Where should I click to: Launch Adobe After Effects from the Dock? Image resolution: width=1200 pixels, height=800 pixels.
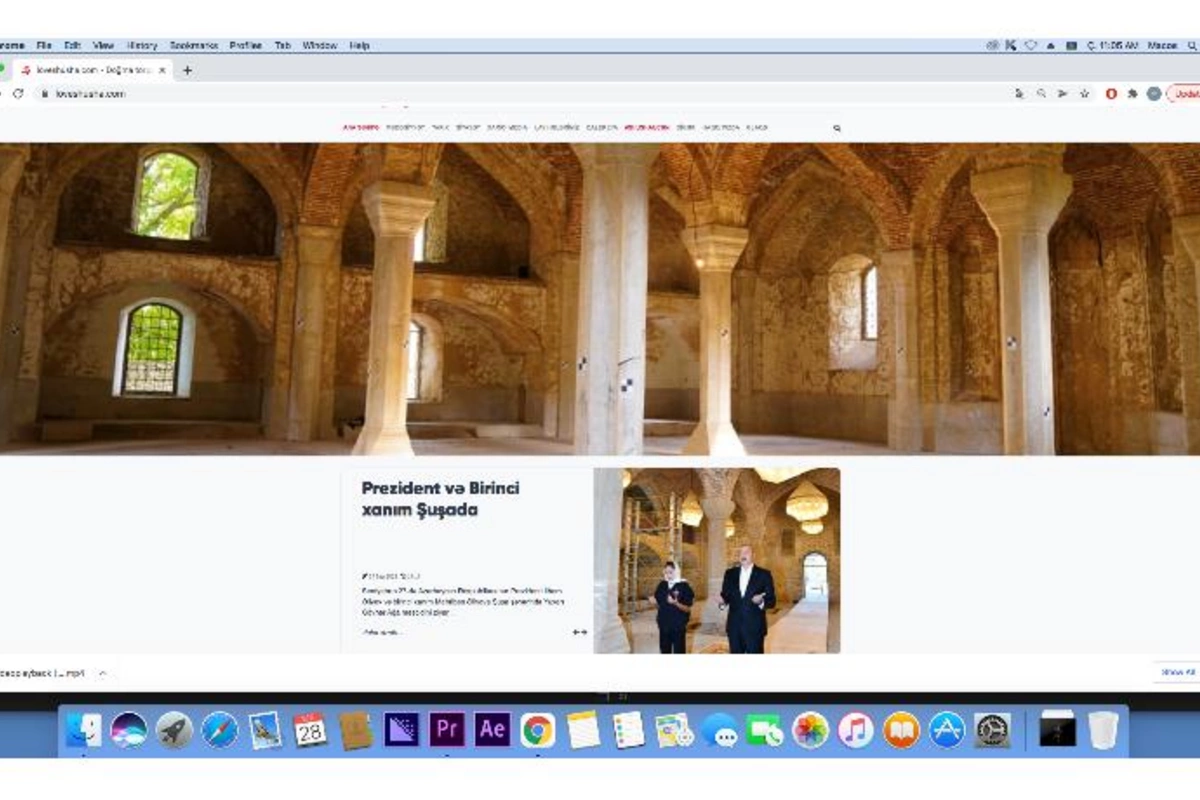(x=492, y=730)
